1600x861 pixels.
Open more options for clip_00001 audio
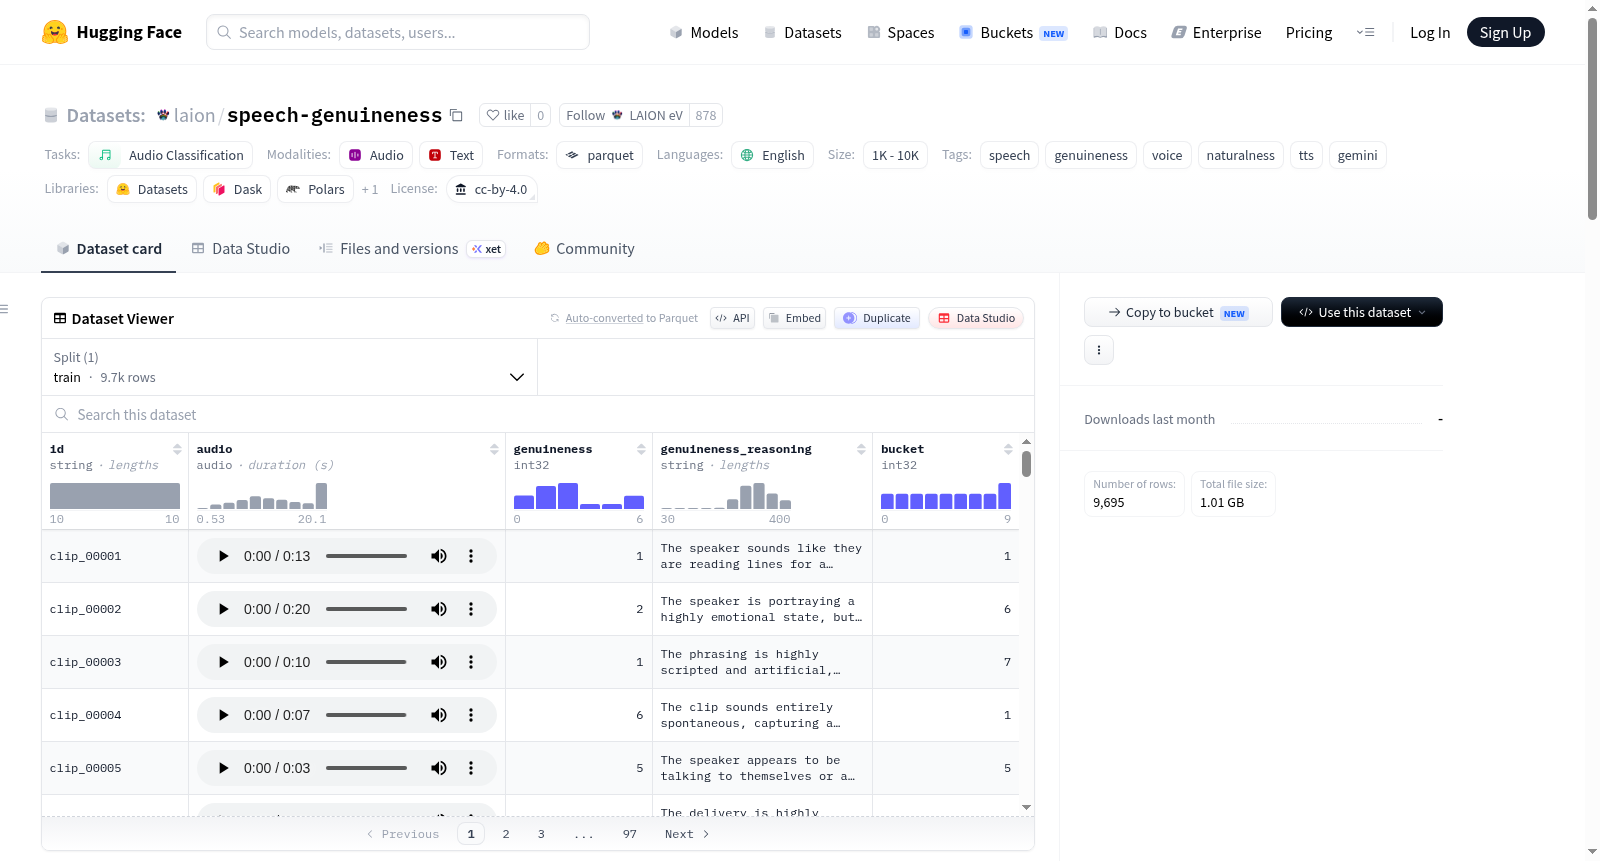click(x=471, y=556)
